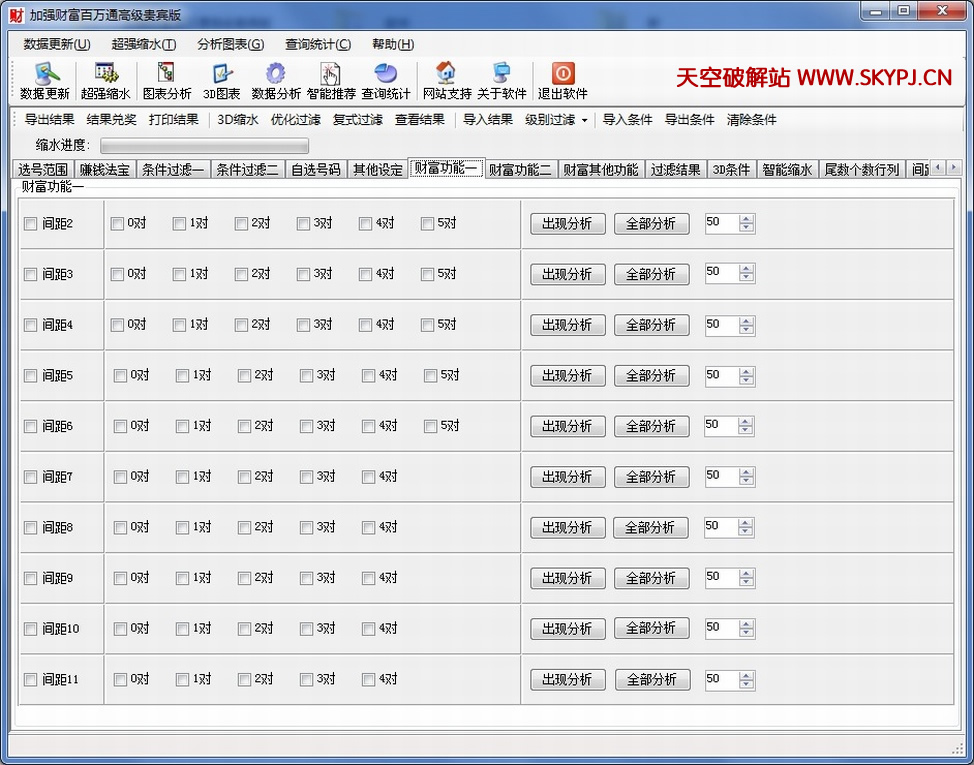Image resolution: width=974 pixels, height=765 pixels.
Task: Open the 分析图表(G) menu
Action: tap(230, 44)
